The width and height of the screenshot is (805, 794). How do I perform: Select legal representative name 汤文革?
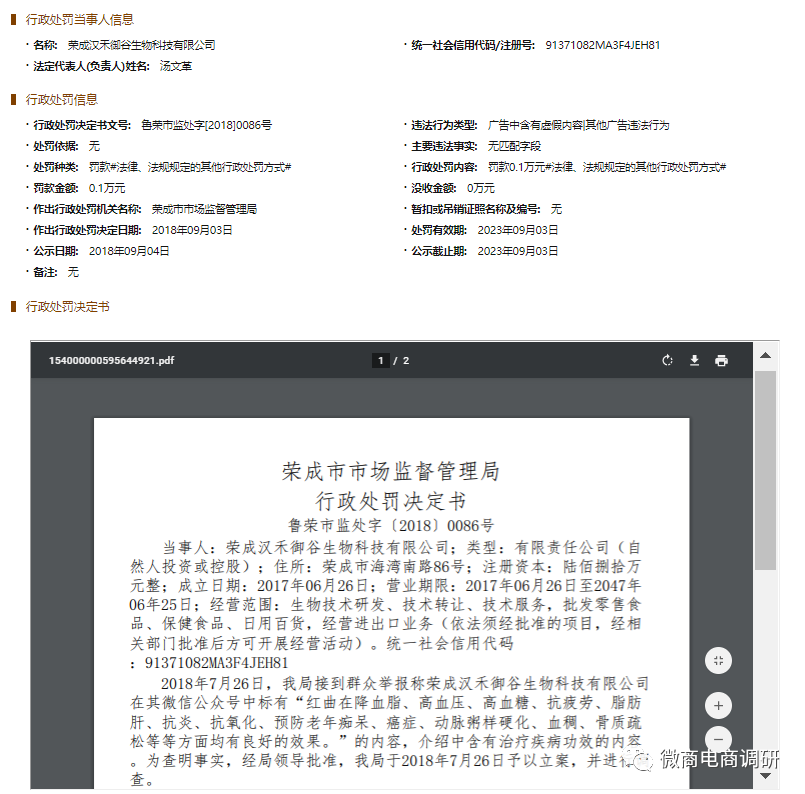pyautogui.click(x=176, y=66)
